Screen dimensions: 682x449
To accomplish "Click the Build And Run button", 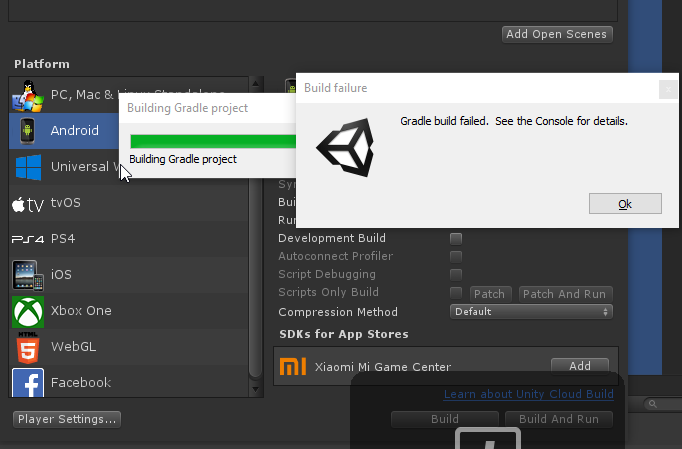I will [559, 419].
